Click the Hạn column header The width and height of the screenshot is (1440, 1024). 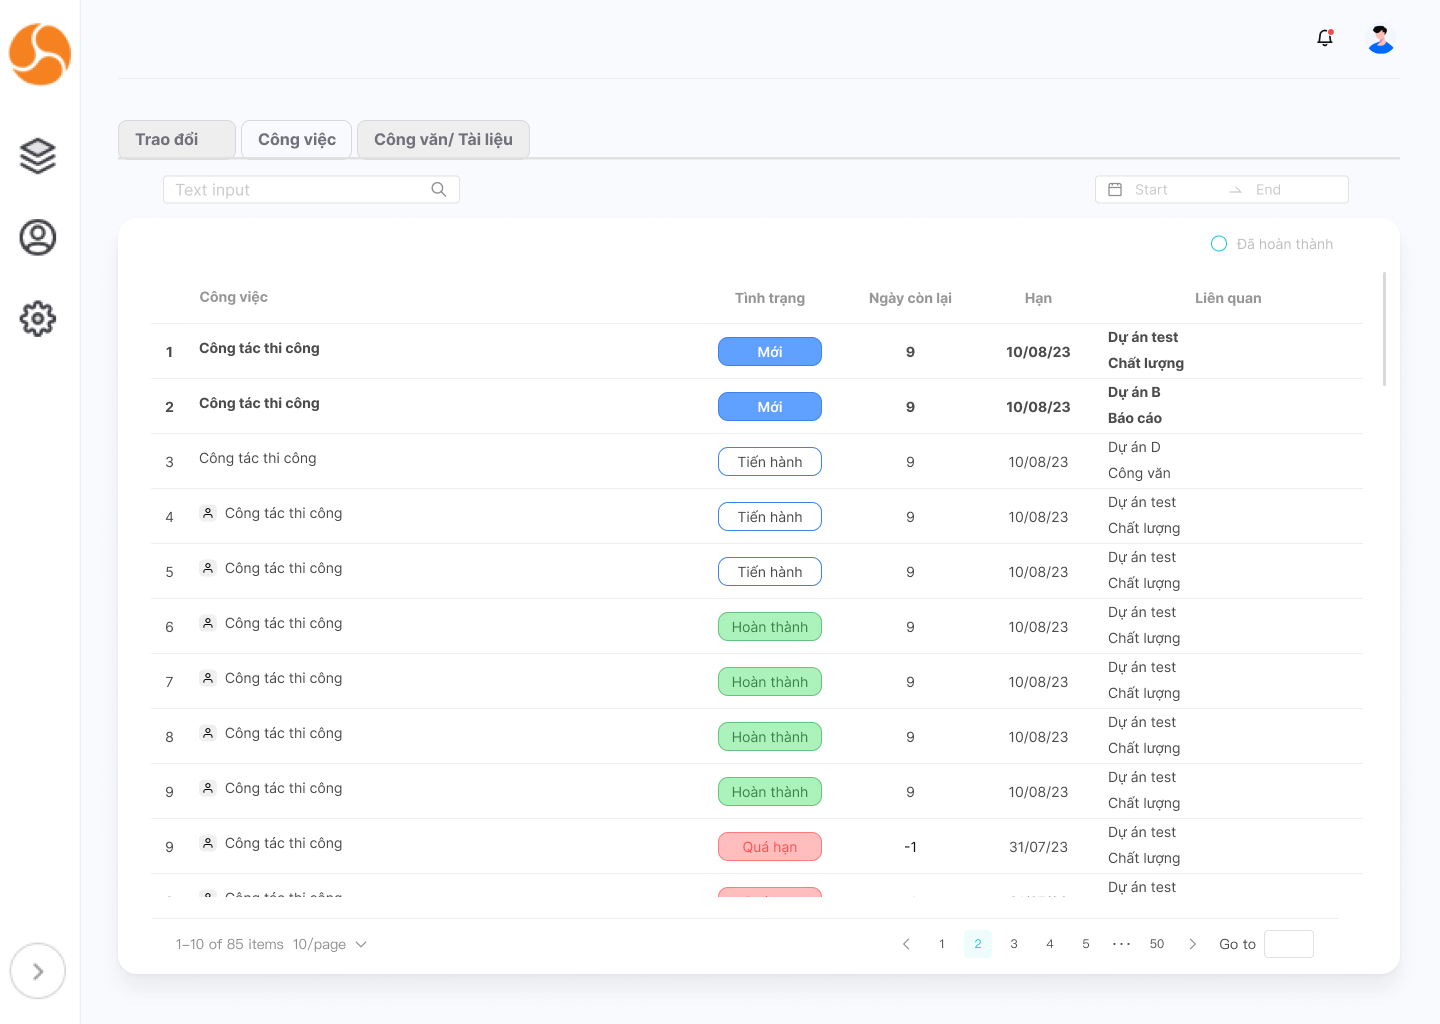[x=1038, y=298]
